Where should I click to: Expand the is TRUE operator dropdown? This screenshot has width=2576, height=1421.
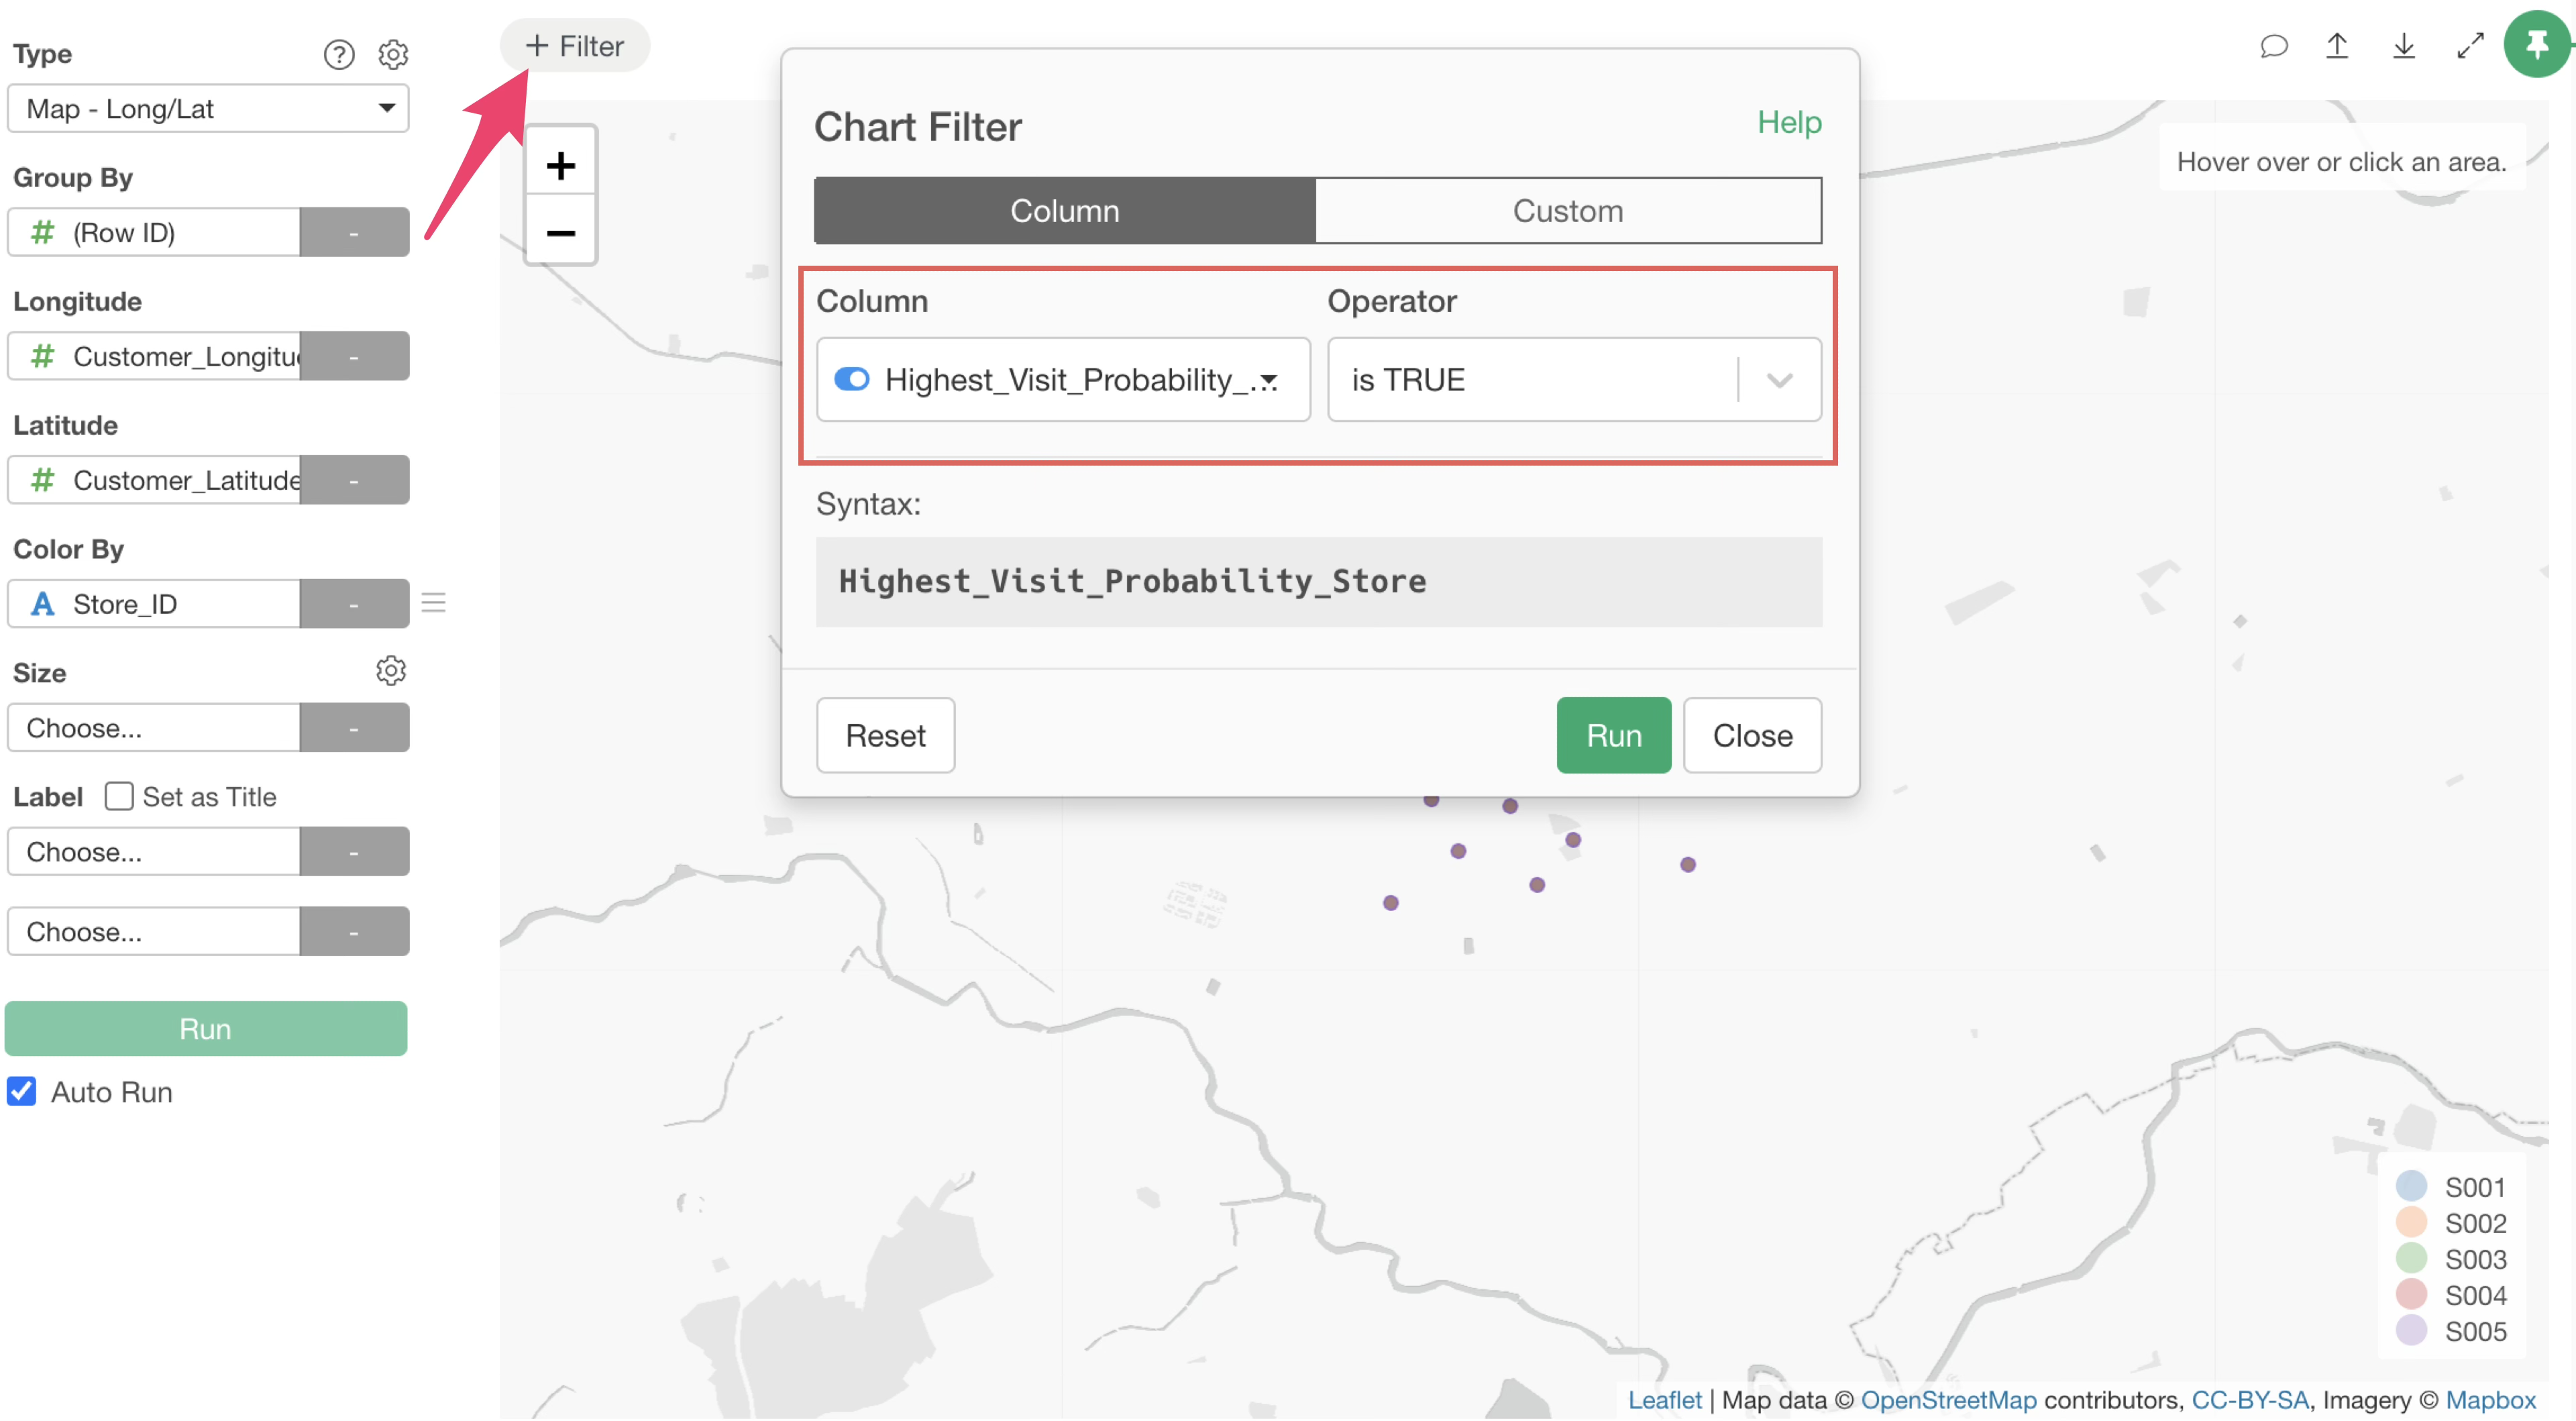[1779, 380]
